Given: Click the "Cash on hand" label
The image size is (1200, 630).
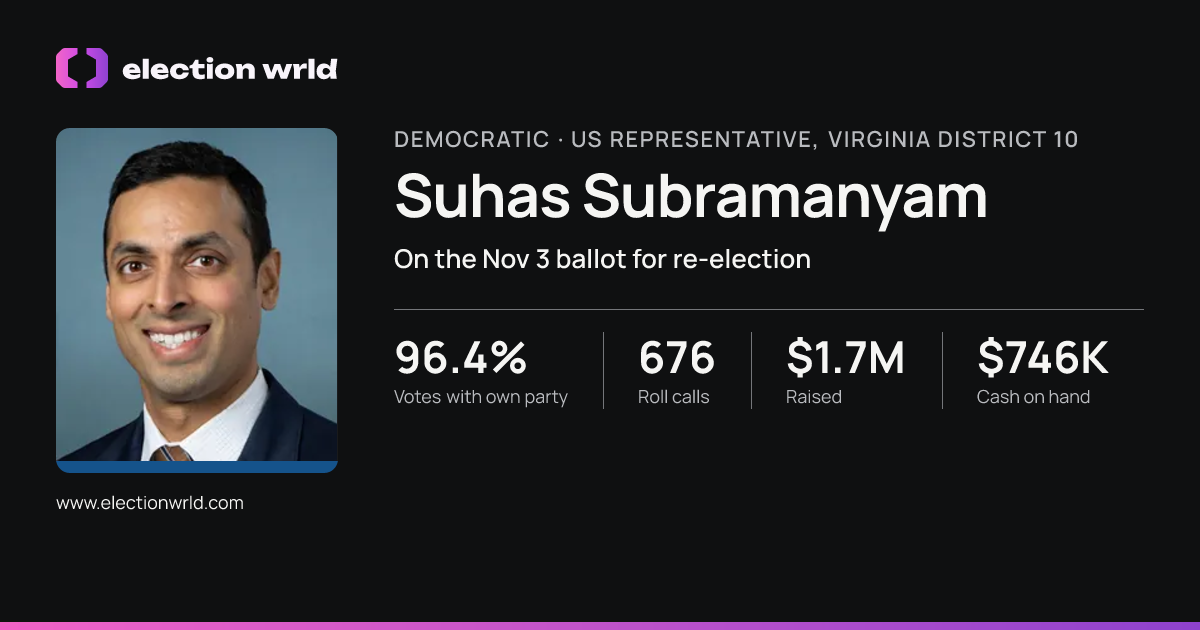Looking at the screenshot, I should 1033,397.
